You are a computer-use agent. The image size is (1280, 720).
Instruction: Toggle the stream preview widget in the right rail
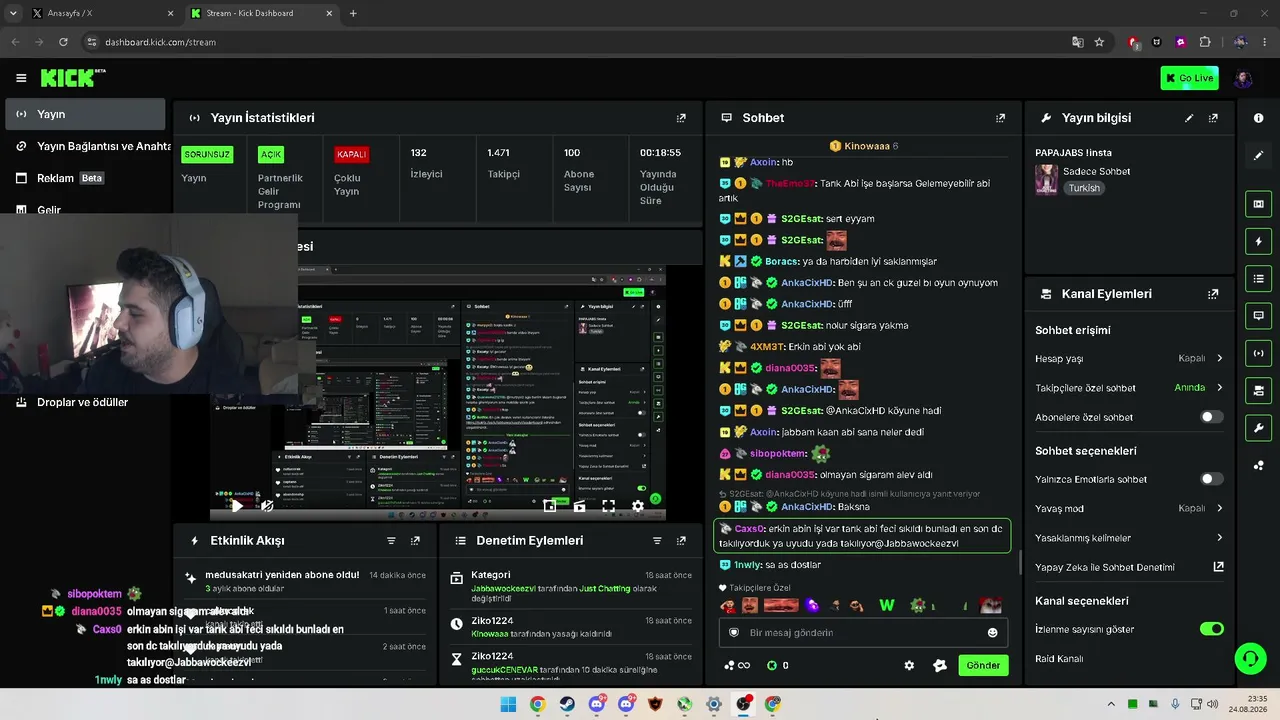tap(1258, 204)
